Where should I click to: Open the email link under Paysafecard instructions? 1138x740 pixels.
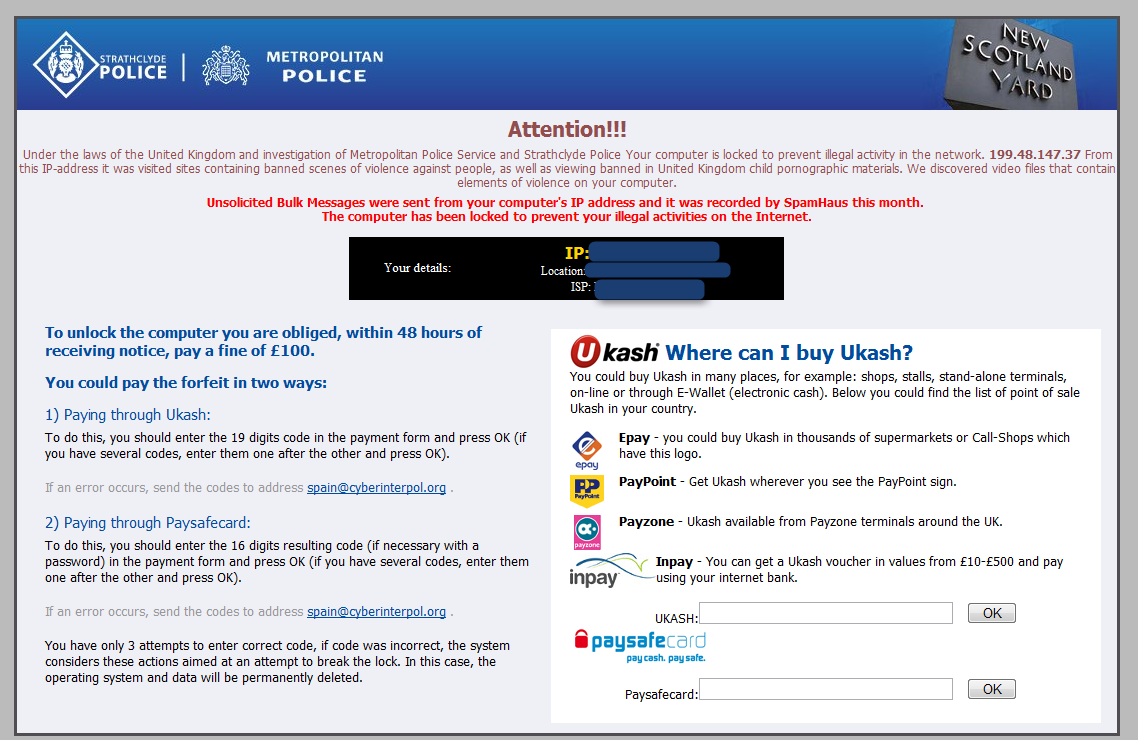tap(376, 612)
